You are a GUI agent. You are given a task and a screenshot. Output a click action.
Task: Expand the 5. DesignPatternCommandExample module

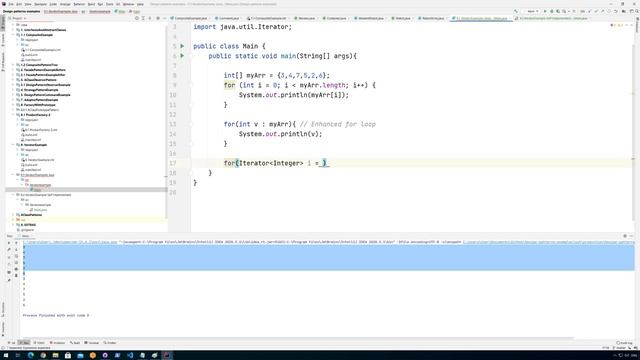13,95
